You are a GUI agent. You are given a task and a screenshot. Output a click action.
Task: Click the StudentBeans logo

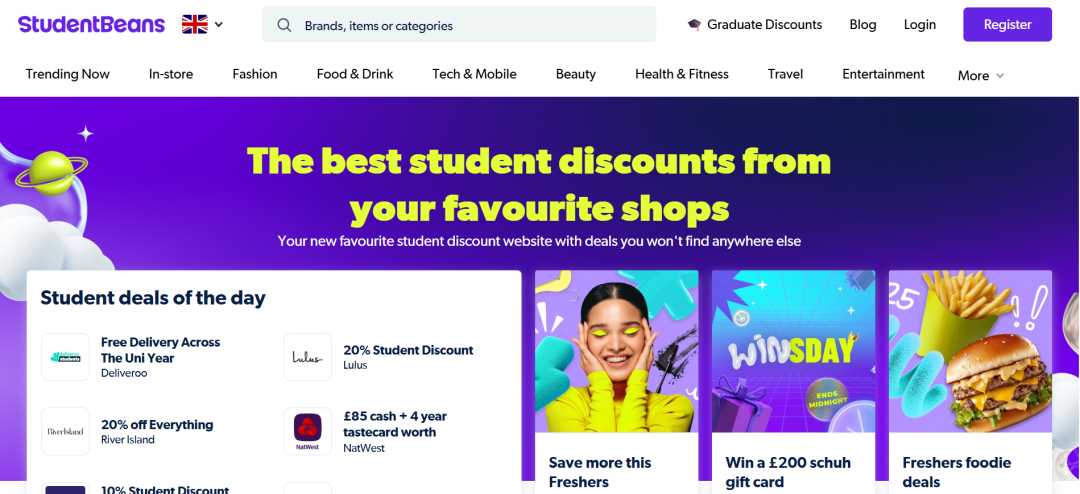click(91, 25)
